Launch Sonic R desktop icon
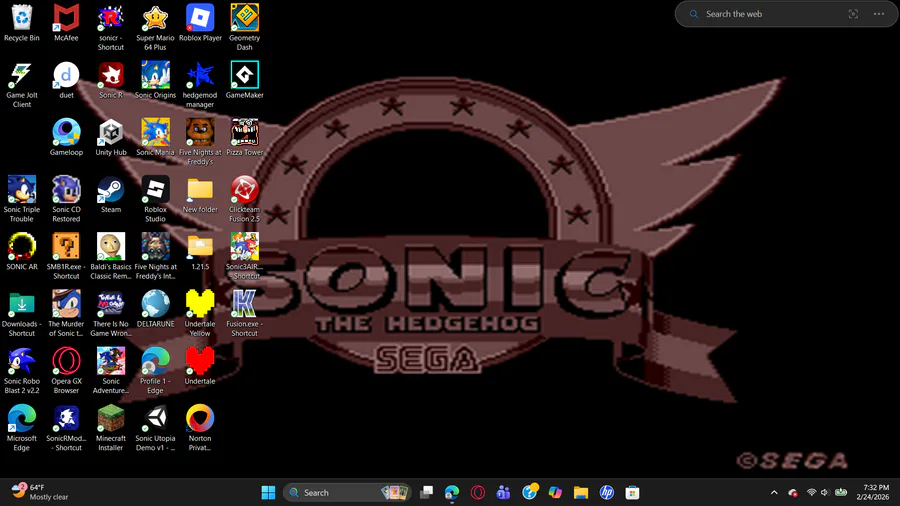 coord(111,80)
